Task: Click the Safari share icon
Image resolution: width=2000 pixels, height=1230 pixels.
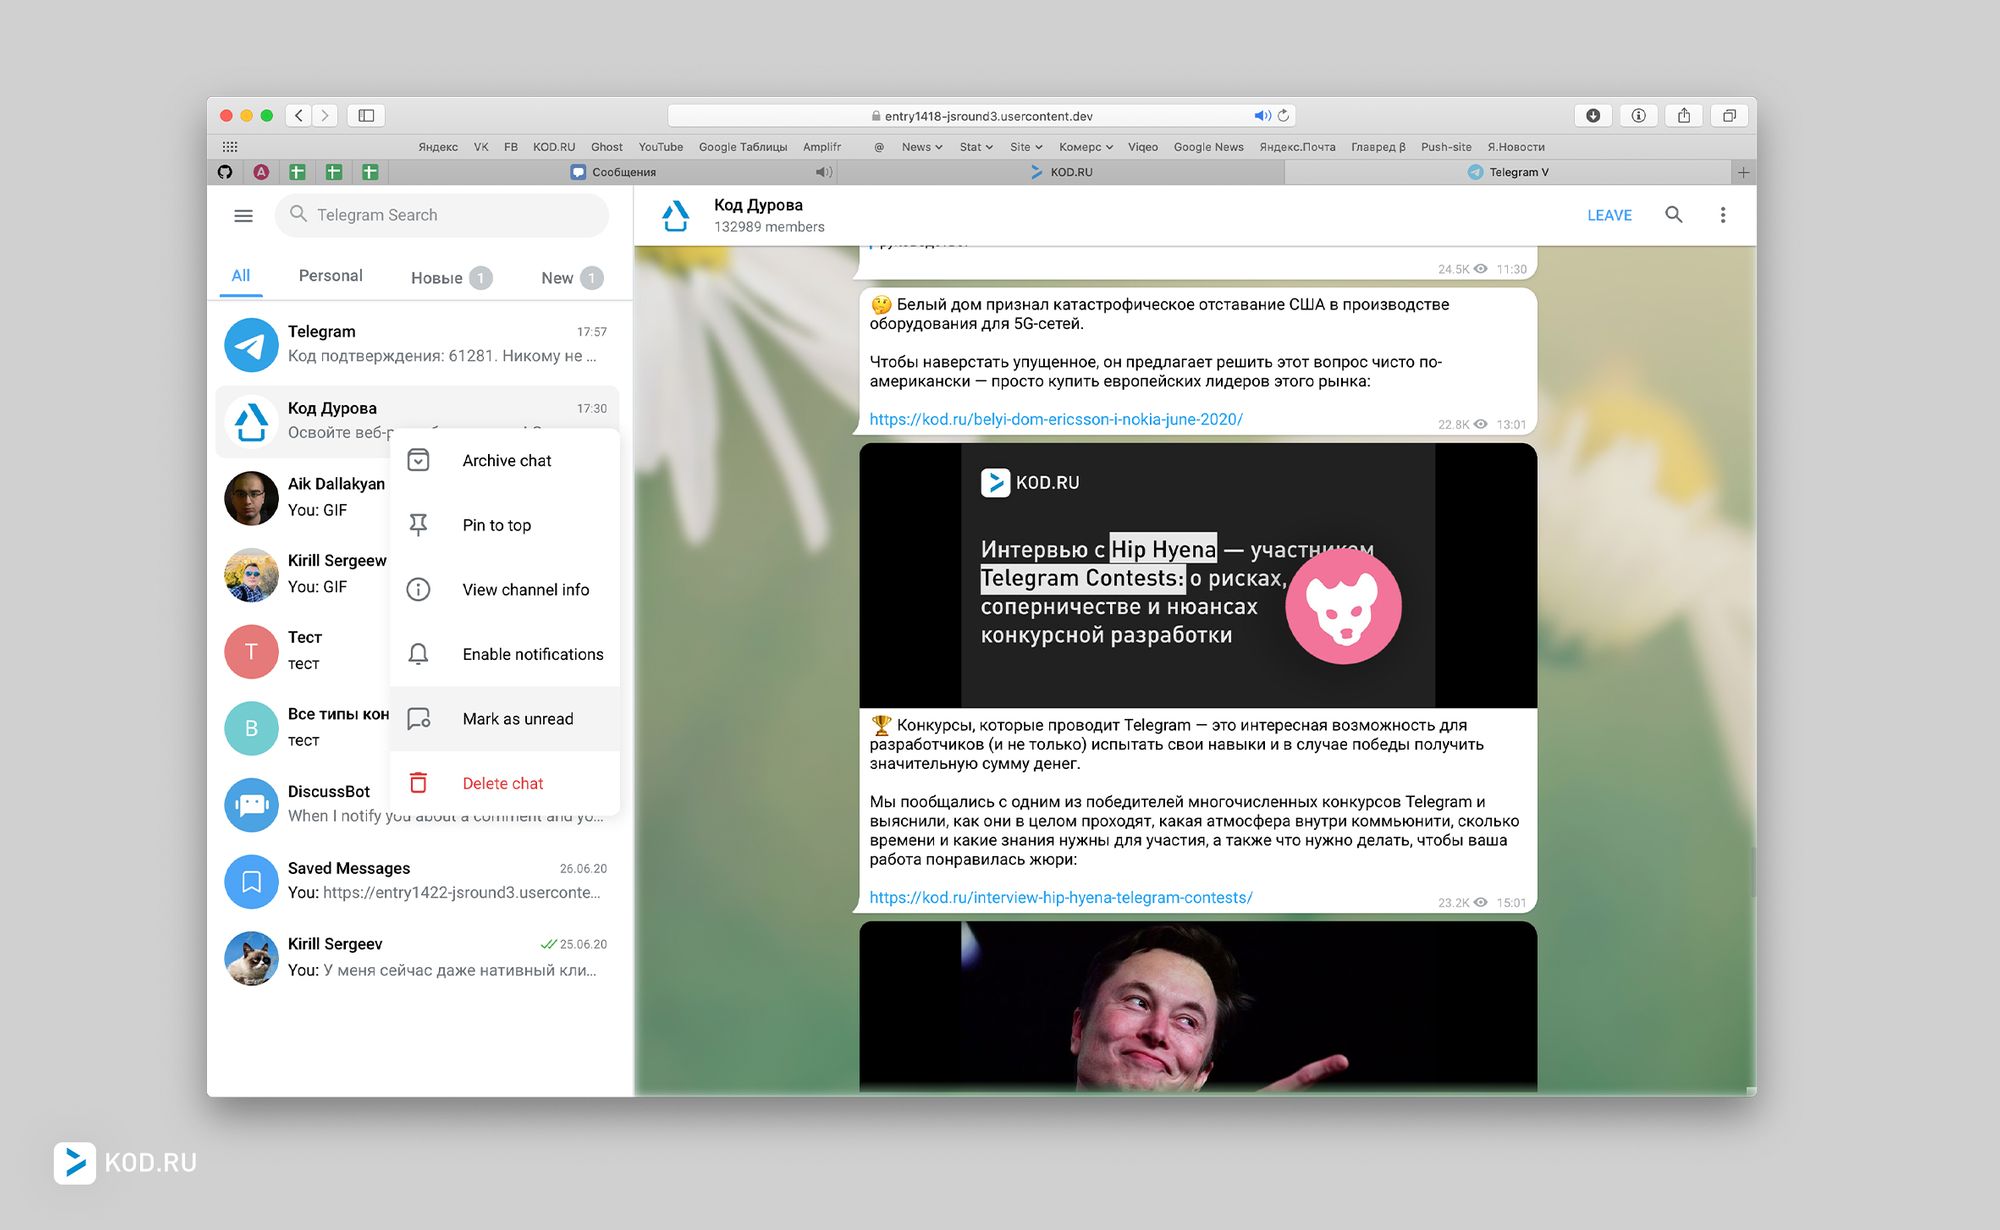Action: point(1684,116)
